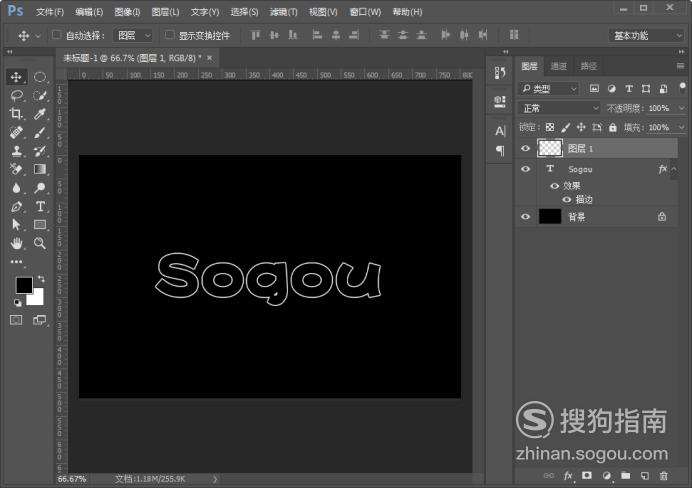This screenshot has height=488, width=692.
Task: Hide the Background layer
Action: (525, 217)
